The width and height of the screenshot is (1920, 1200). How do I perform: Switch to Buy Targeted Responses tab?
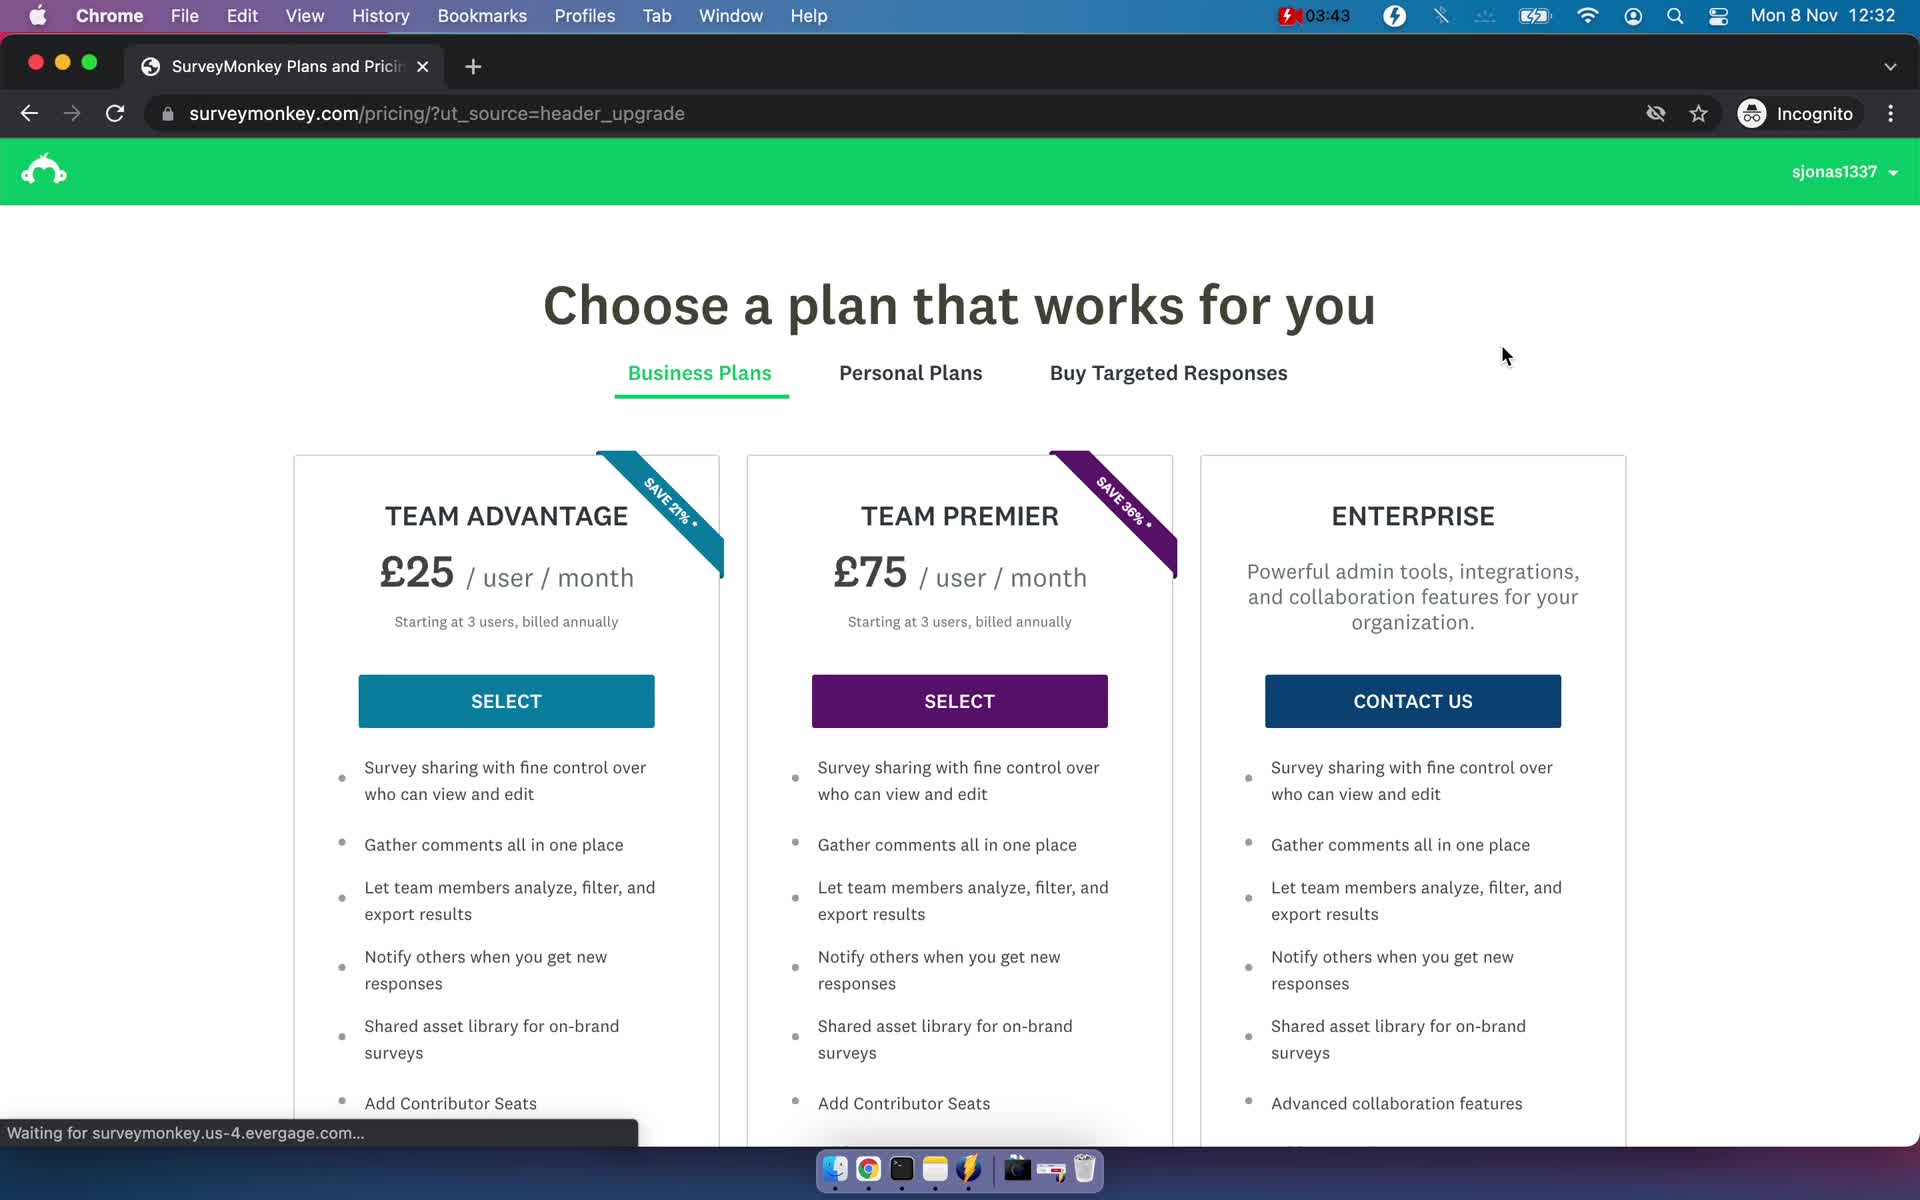pos(1168,373)
